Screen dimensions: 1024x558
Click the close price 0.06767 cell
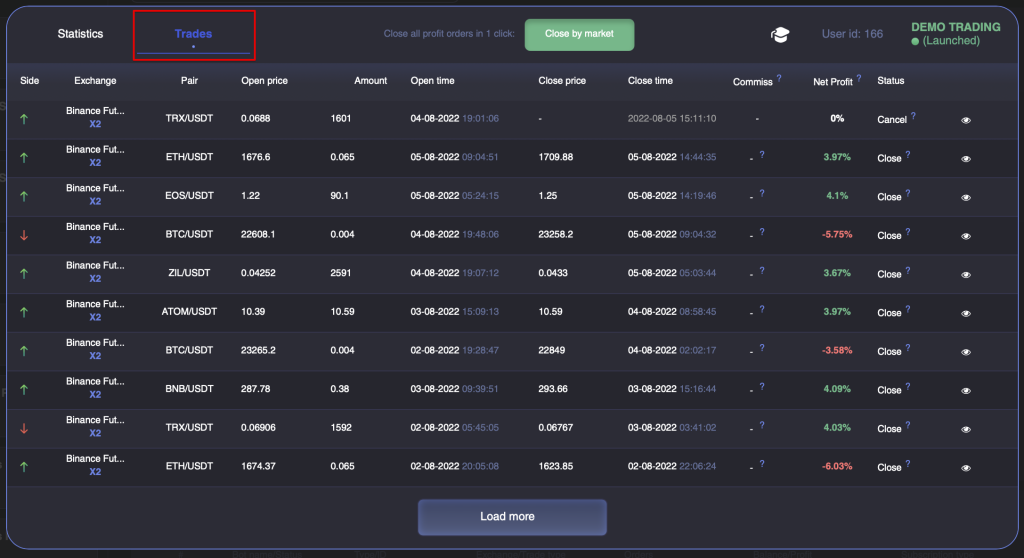555,427
